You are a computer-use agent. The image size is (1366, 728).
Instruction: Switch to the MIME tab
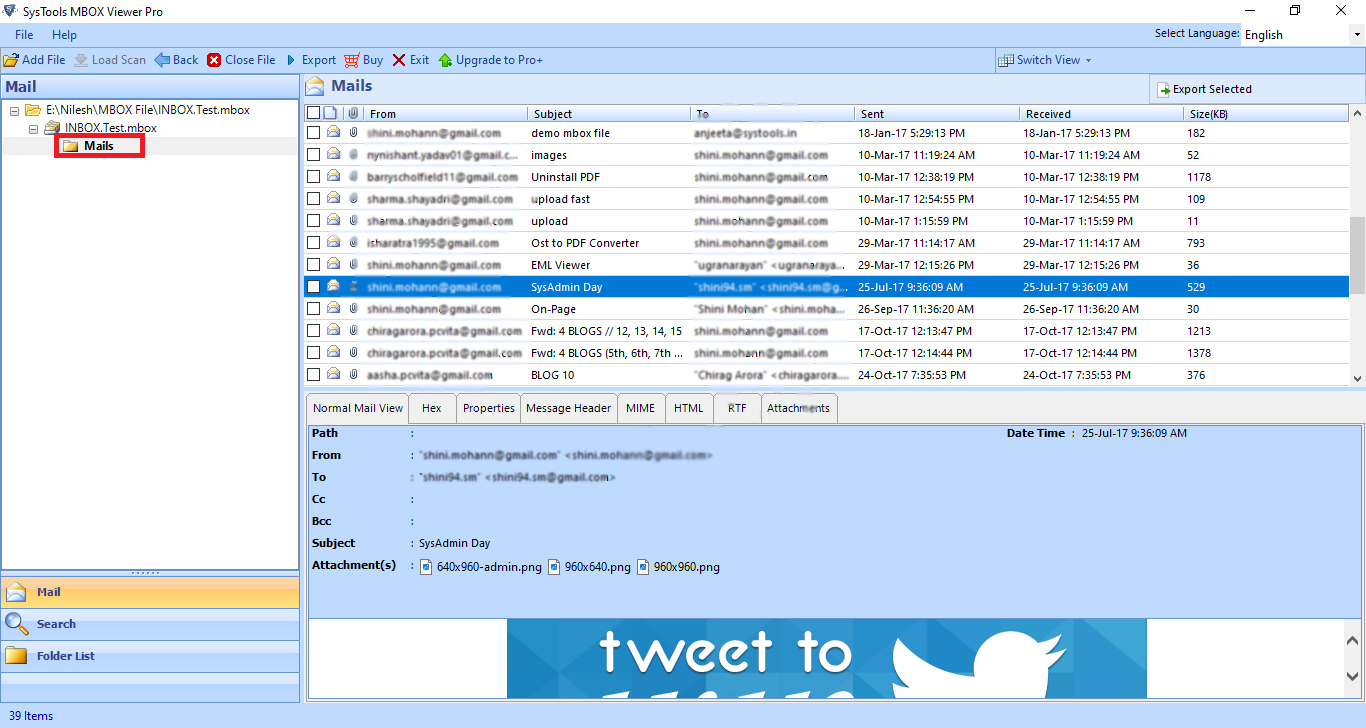tap(641, 408)
